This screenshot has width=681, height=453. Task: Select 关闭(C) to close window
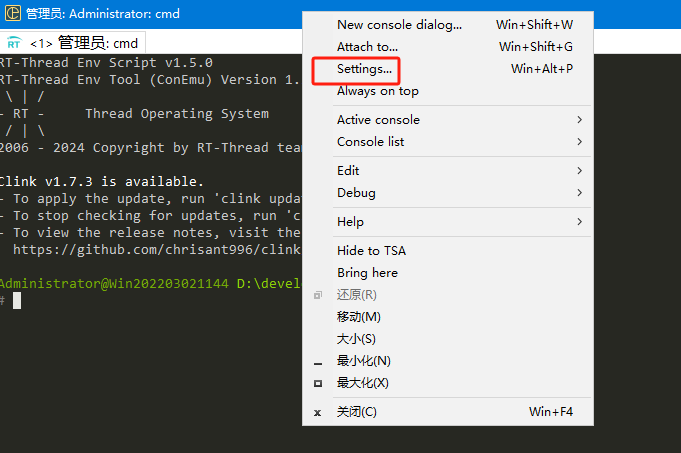(x=448, y=412)
